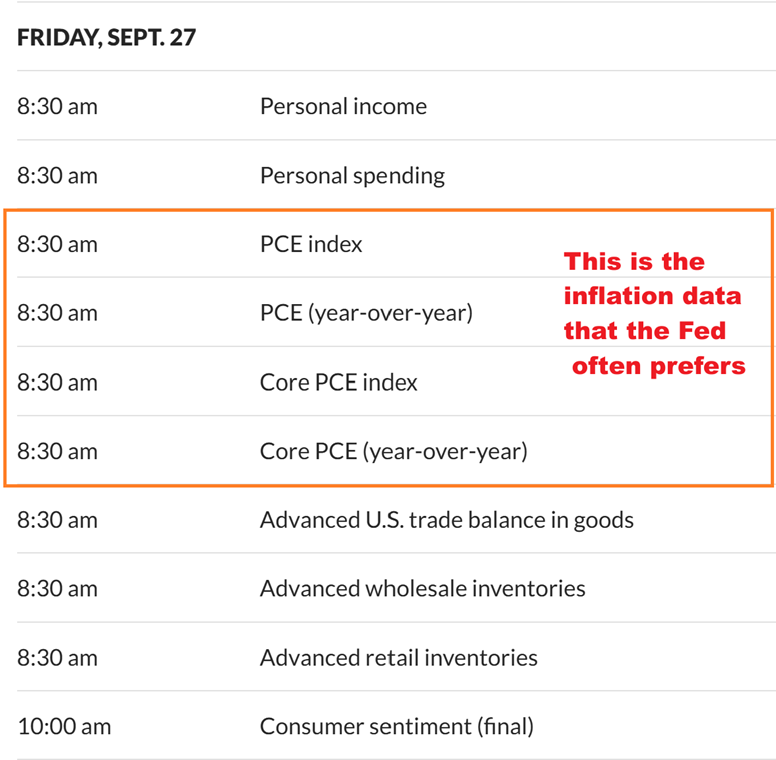
Task: Click the red Fed inflation data annotation
Action: [654, 313]
